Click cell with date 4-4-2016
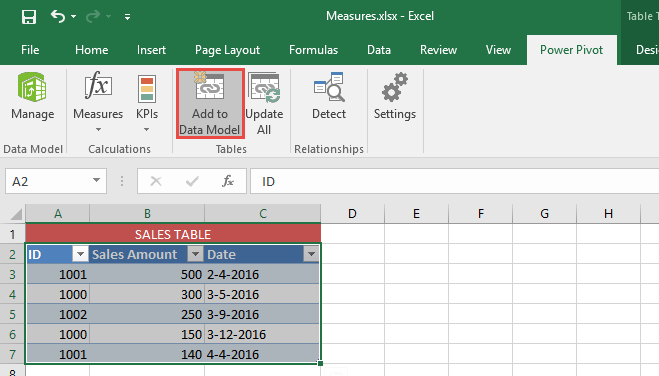 tap(262, 354)
